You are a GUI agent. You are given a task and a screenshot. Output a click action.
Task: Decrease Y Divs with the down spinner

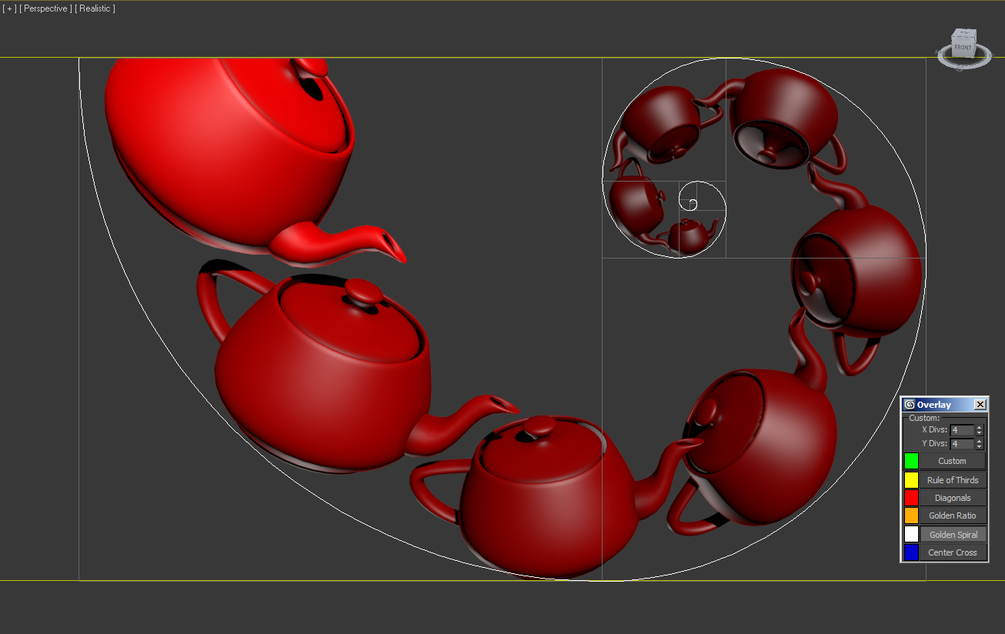point(978,447)
